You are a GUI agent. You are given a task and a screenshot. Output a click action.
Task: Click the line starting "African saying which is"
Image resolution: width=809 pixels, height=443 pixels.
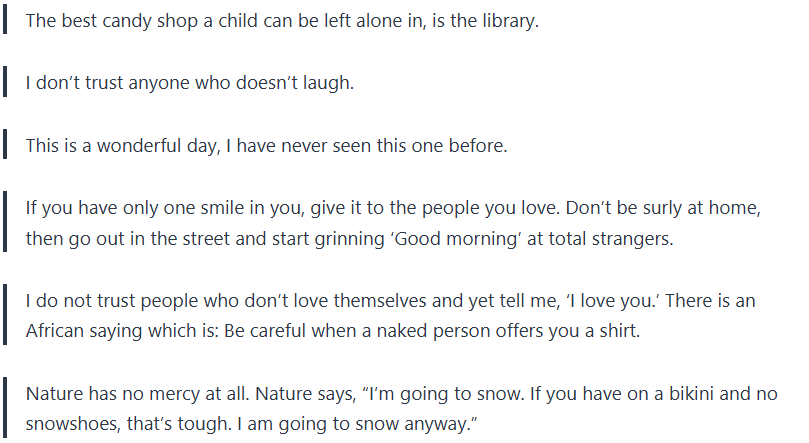332,333
